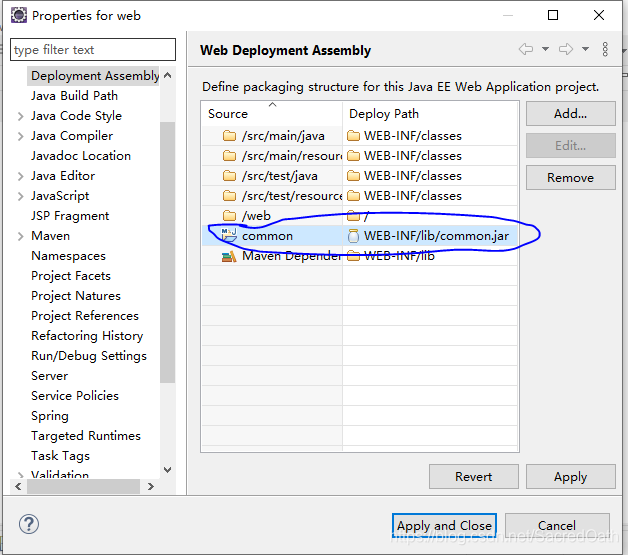Image resolution: width=628 pixels, height=555 pixels.
Task: Click the Maven Dependencies library icon
Action: pos(229,256)
